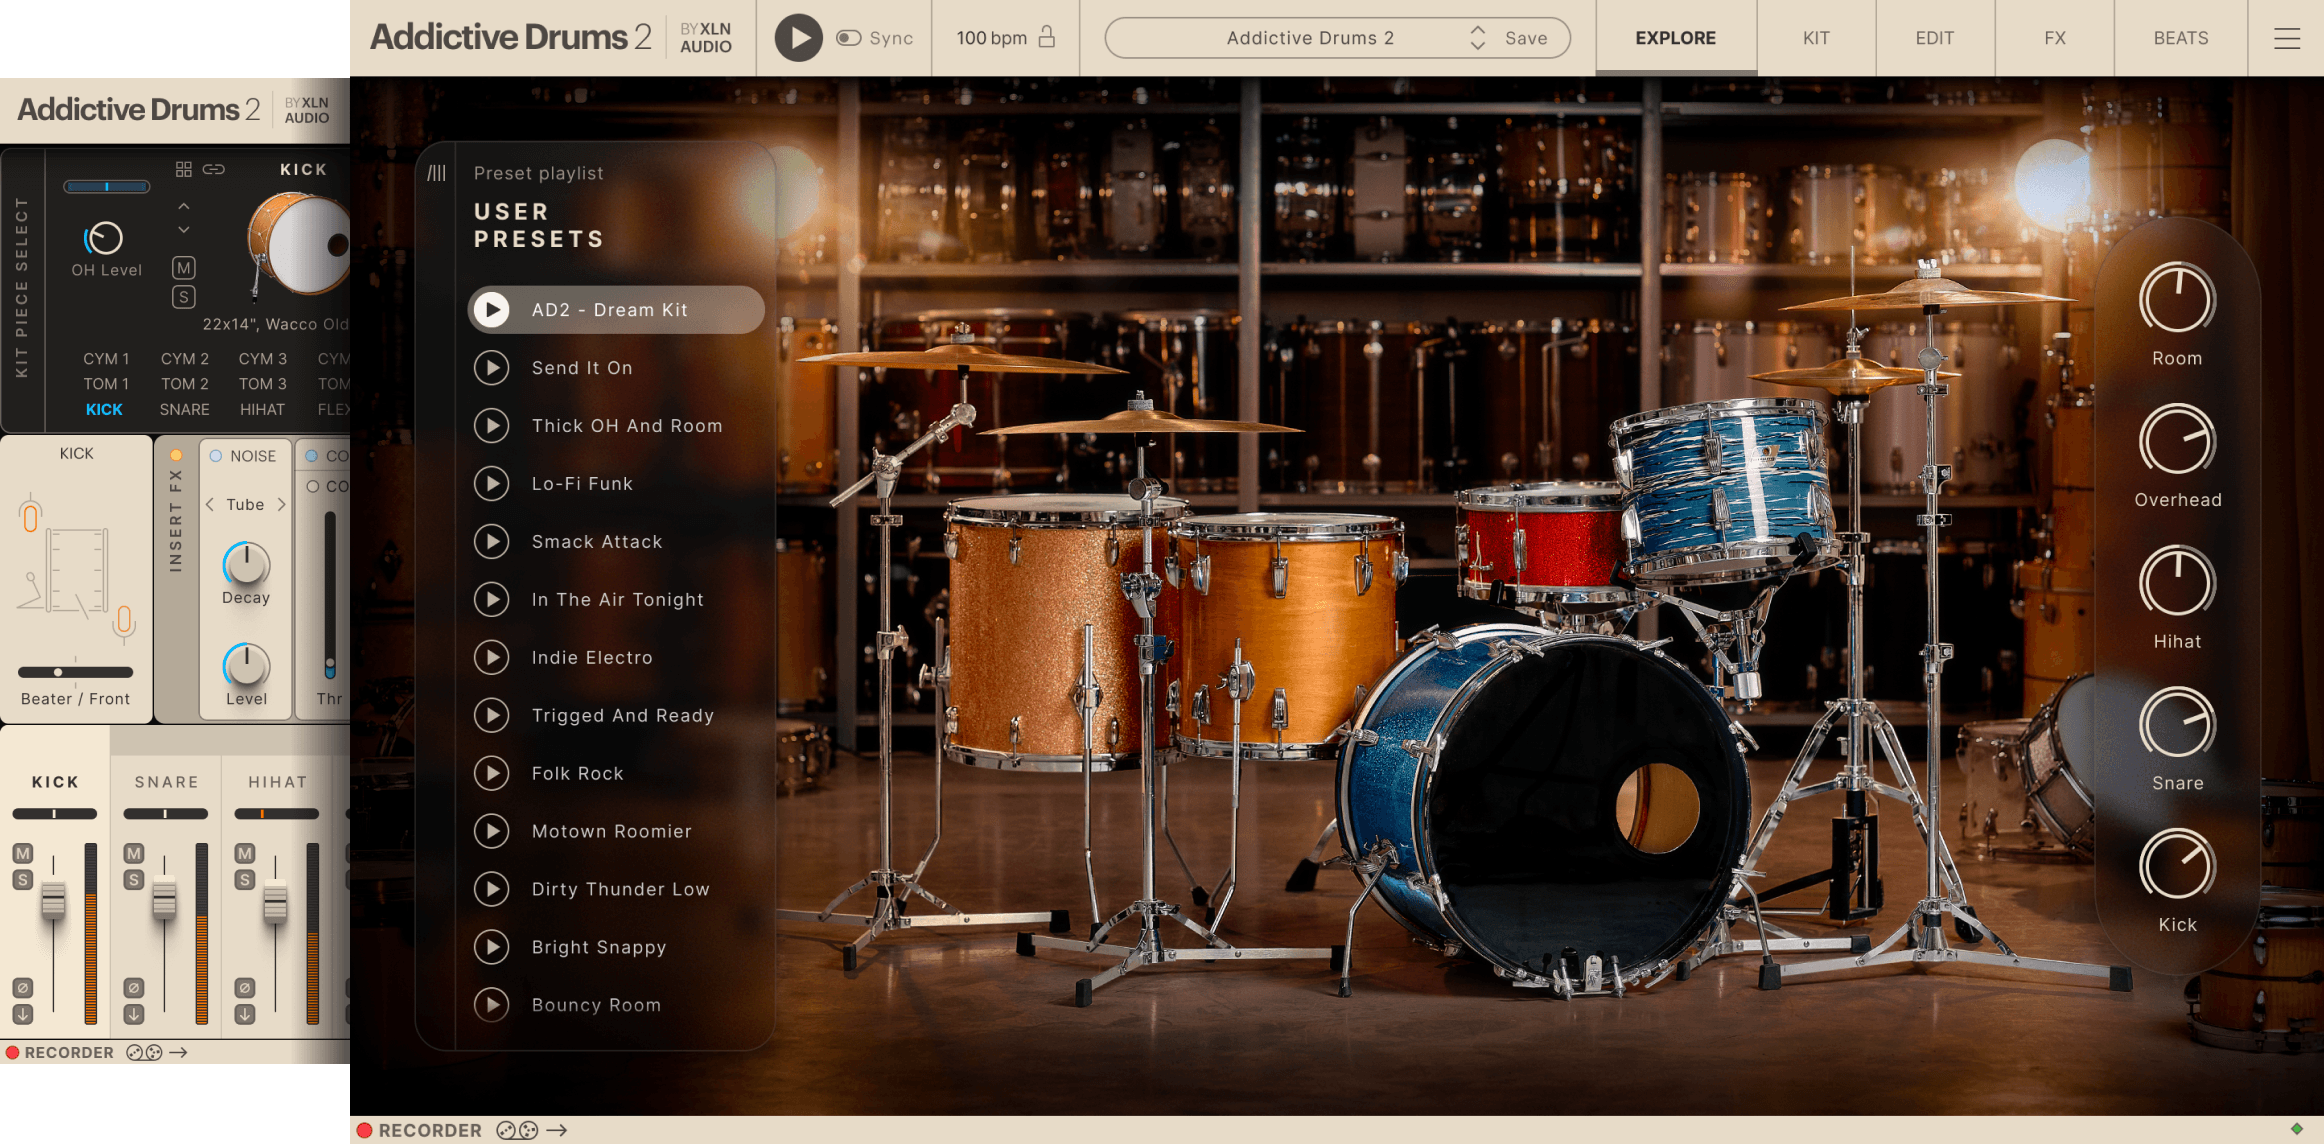Select KICK kit piece
2324x1144 pixels.
104,410
